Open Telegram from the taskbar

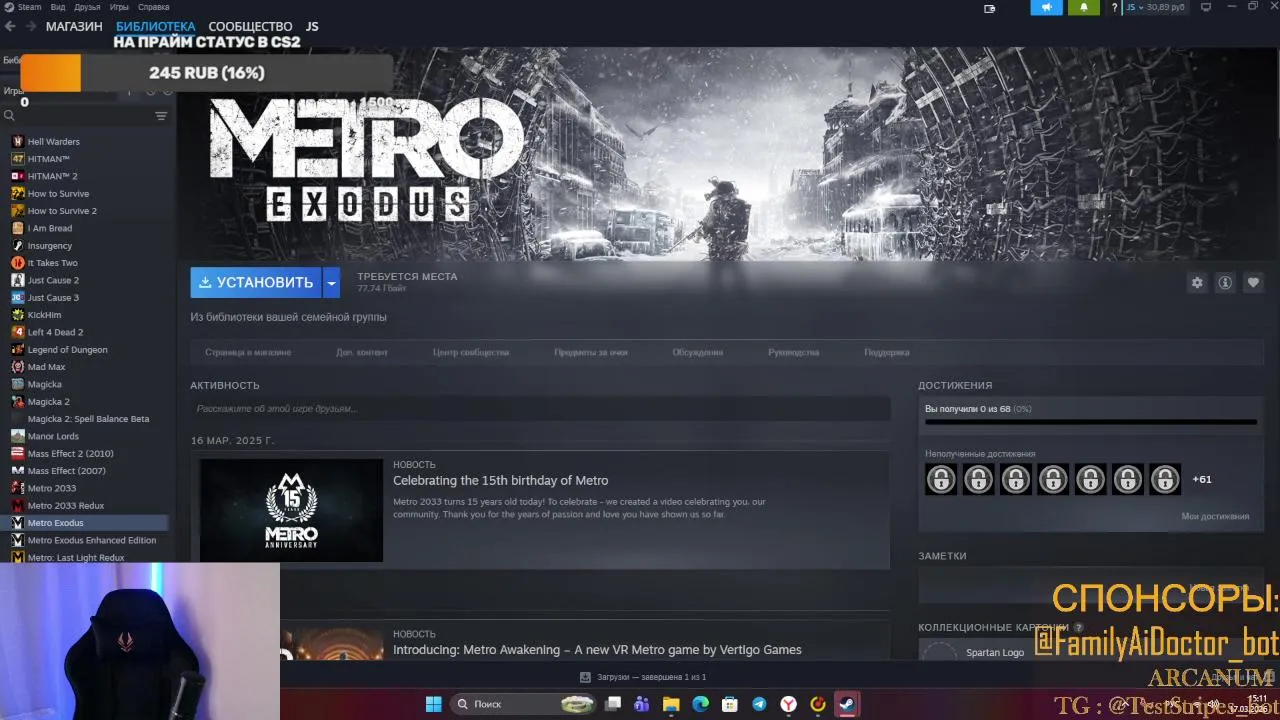(x=759, y=704)
